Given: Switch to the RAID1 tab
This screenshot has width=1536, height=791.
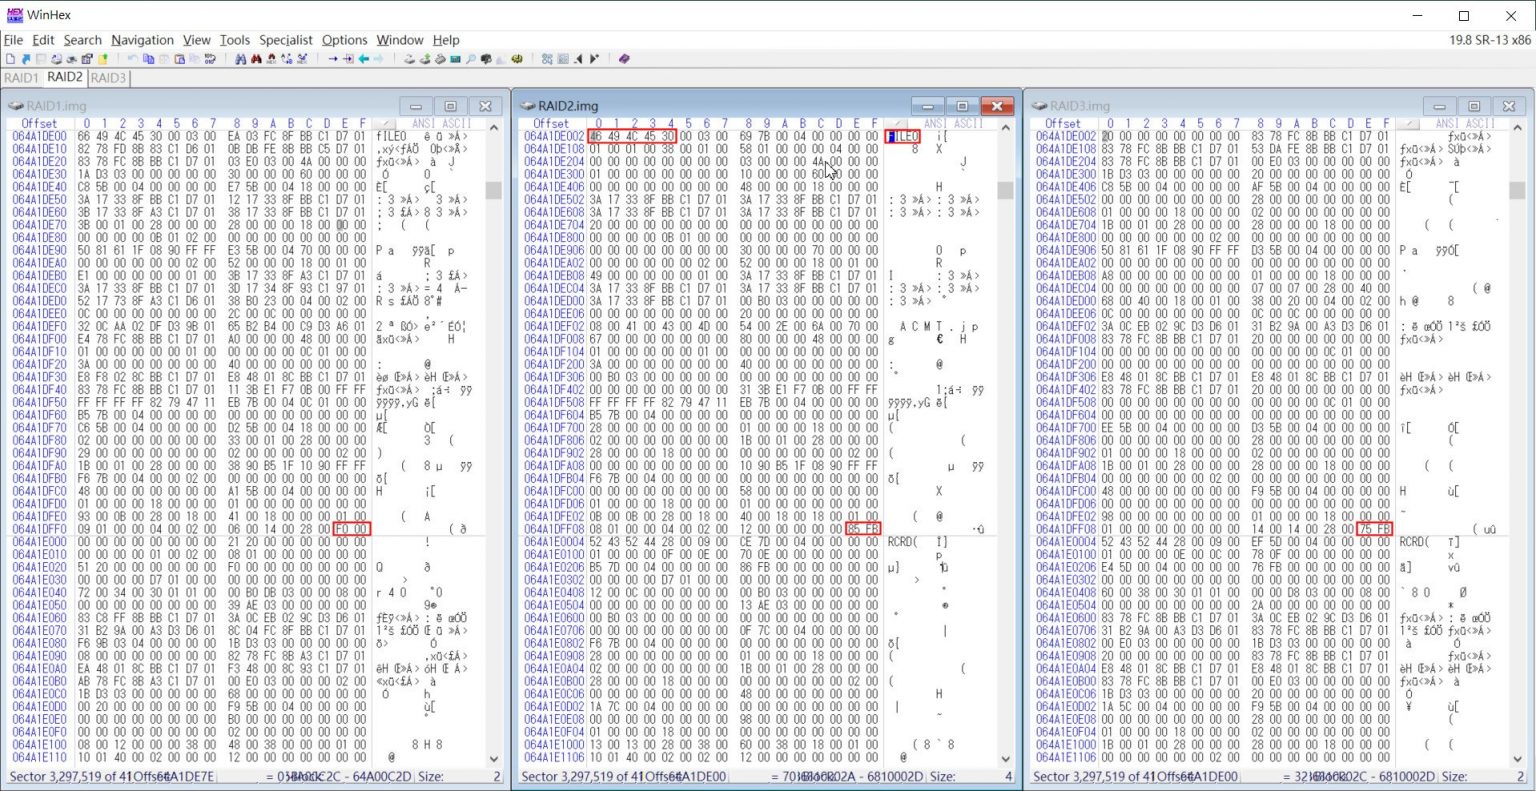Looking at the screenshot, I should [21, 77].
